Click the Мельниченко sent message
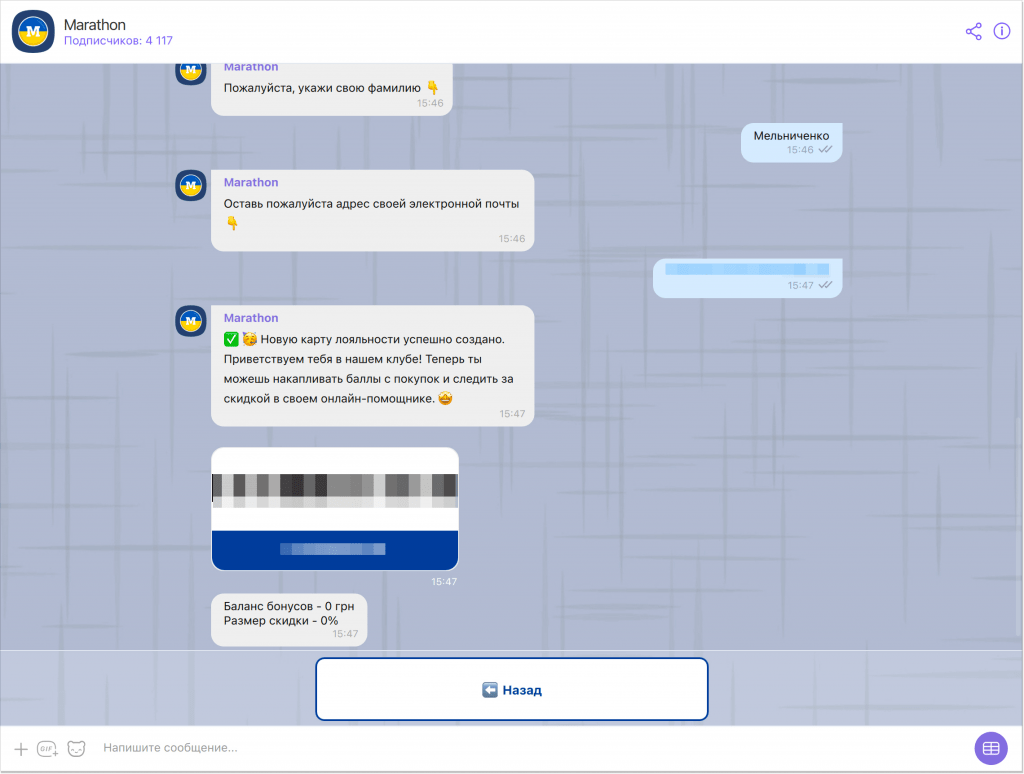 pos(792,142)
